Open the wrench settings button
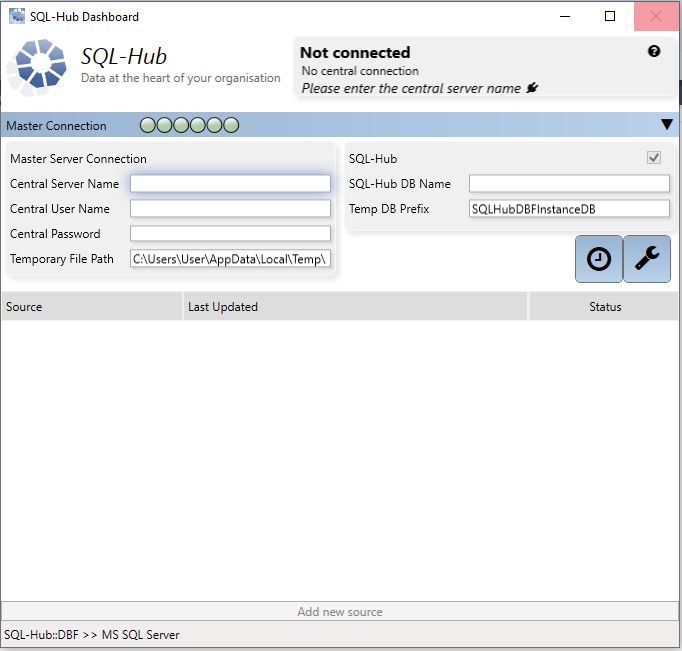Screen dimensions: 682x651 click(x=647, y=259)
